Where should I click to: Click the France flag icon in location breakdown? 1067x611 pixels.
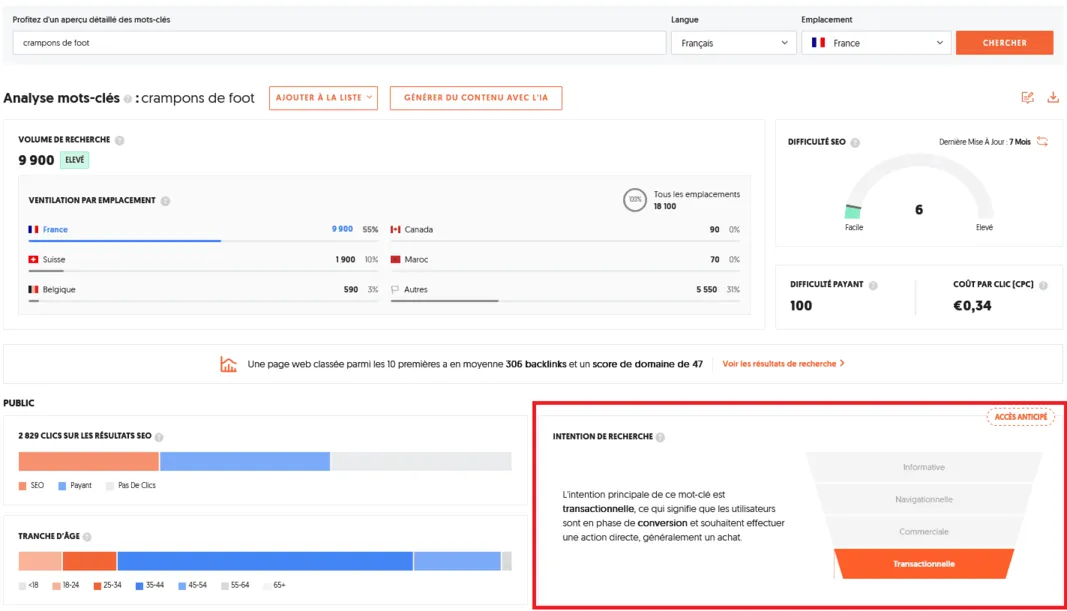tap(33, 230)
